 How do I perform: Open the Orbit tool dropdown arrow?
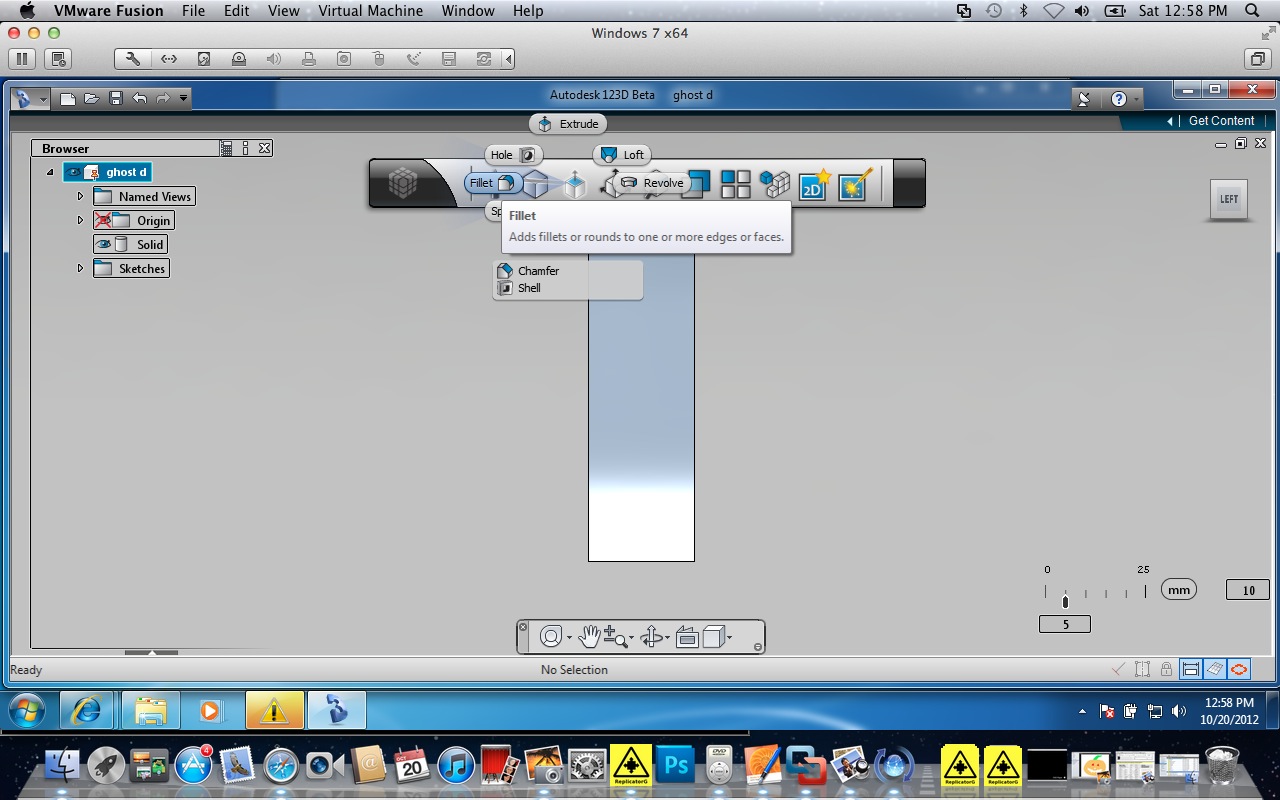668,638
